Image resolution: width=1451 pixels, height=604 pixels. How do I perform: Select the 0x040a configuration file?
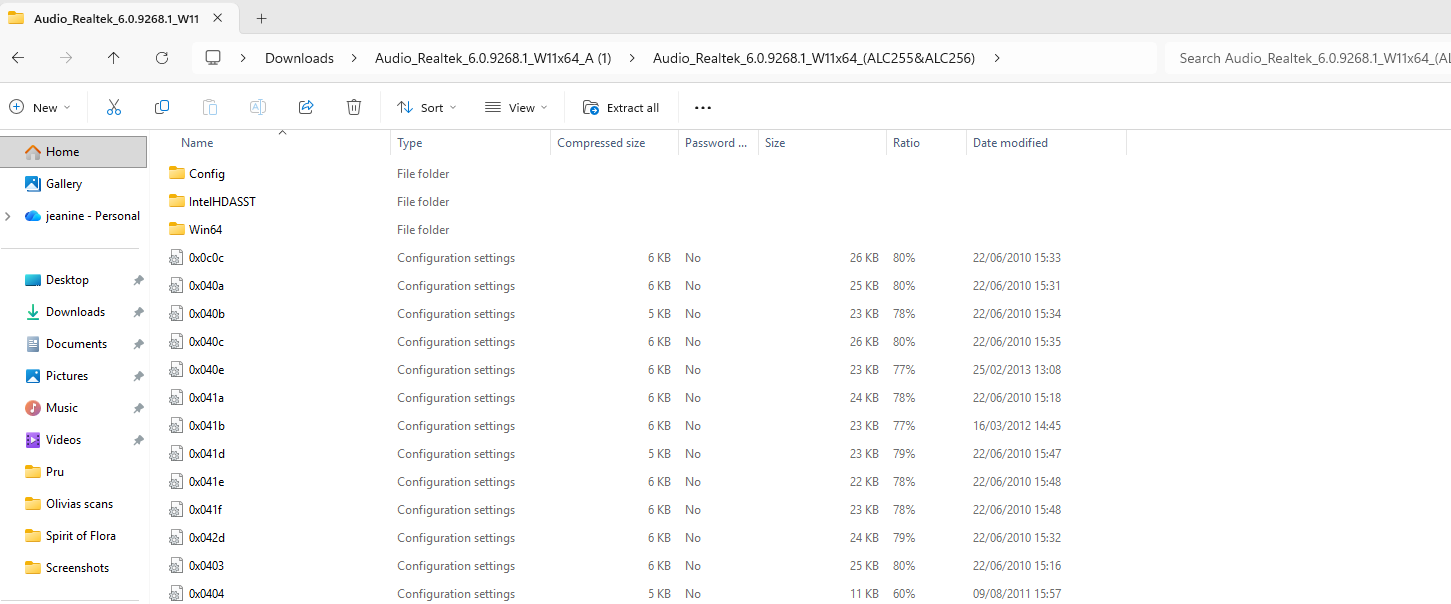(206, 286)
